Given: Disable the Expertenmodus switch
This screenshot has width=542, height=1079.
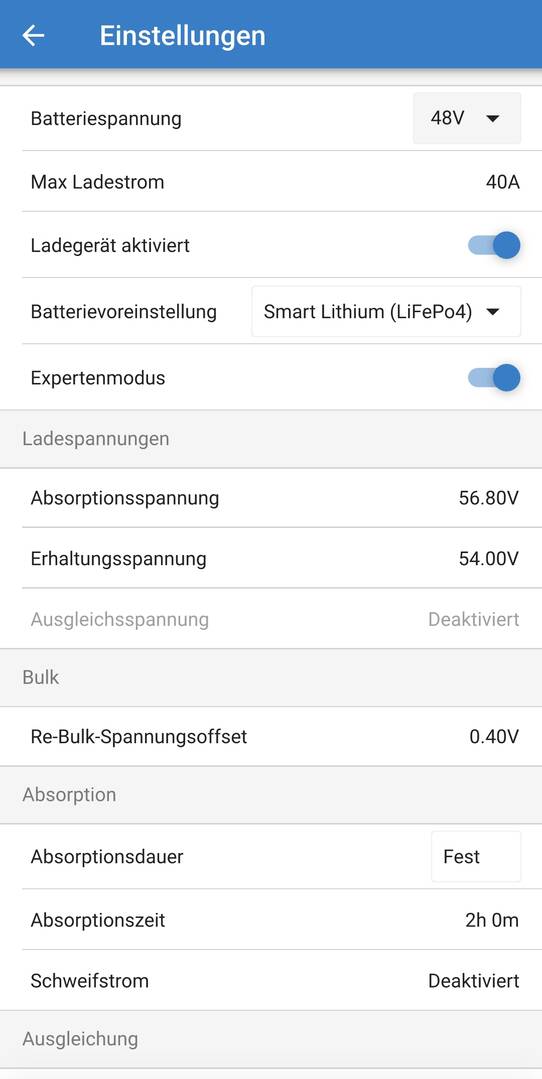Looking at the screenshot, I should pos(494,378).
